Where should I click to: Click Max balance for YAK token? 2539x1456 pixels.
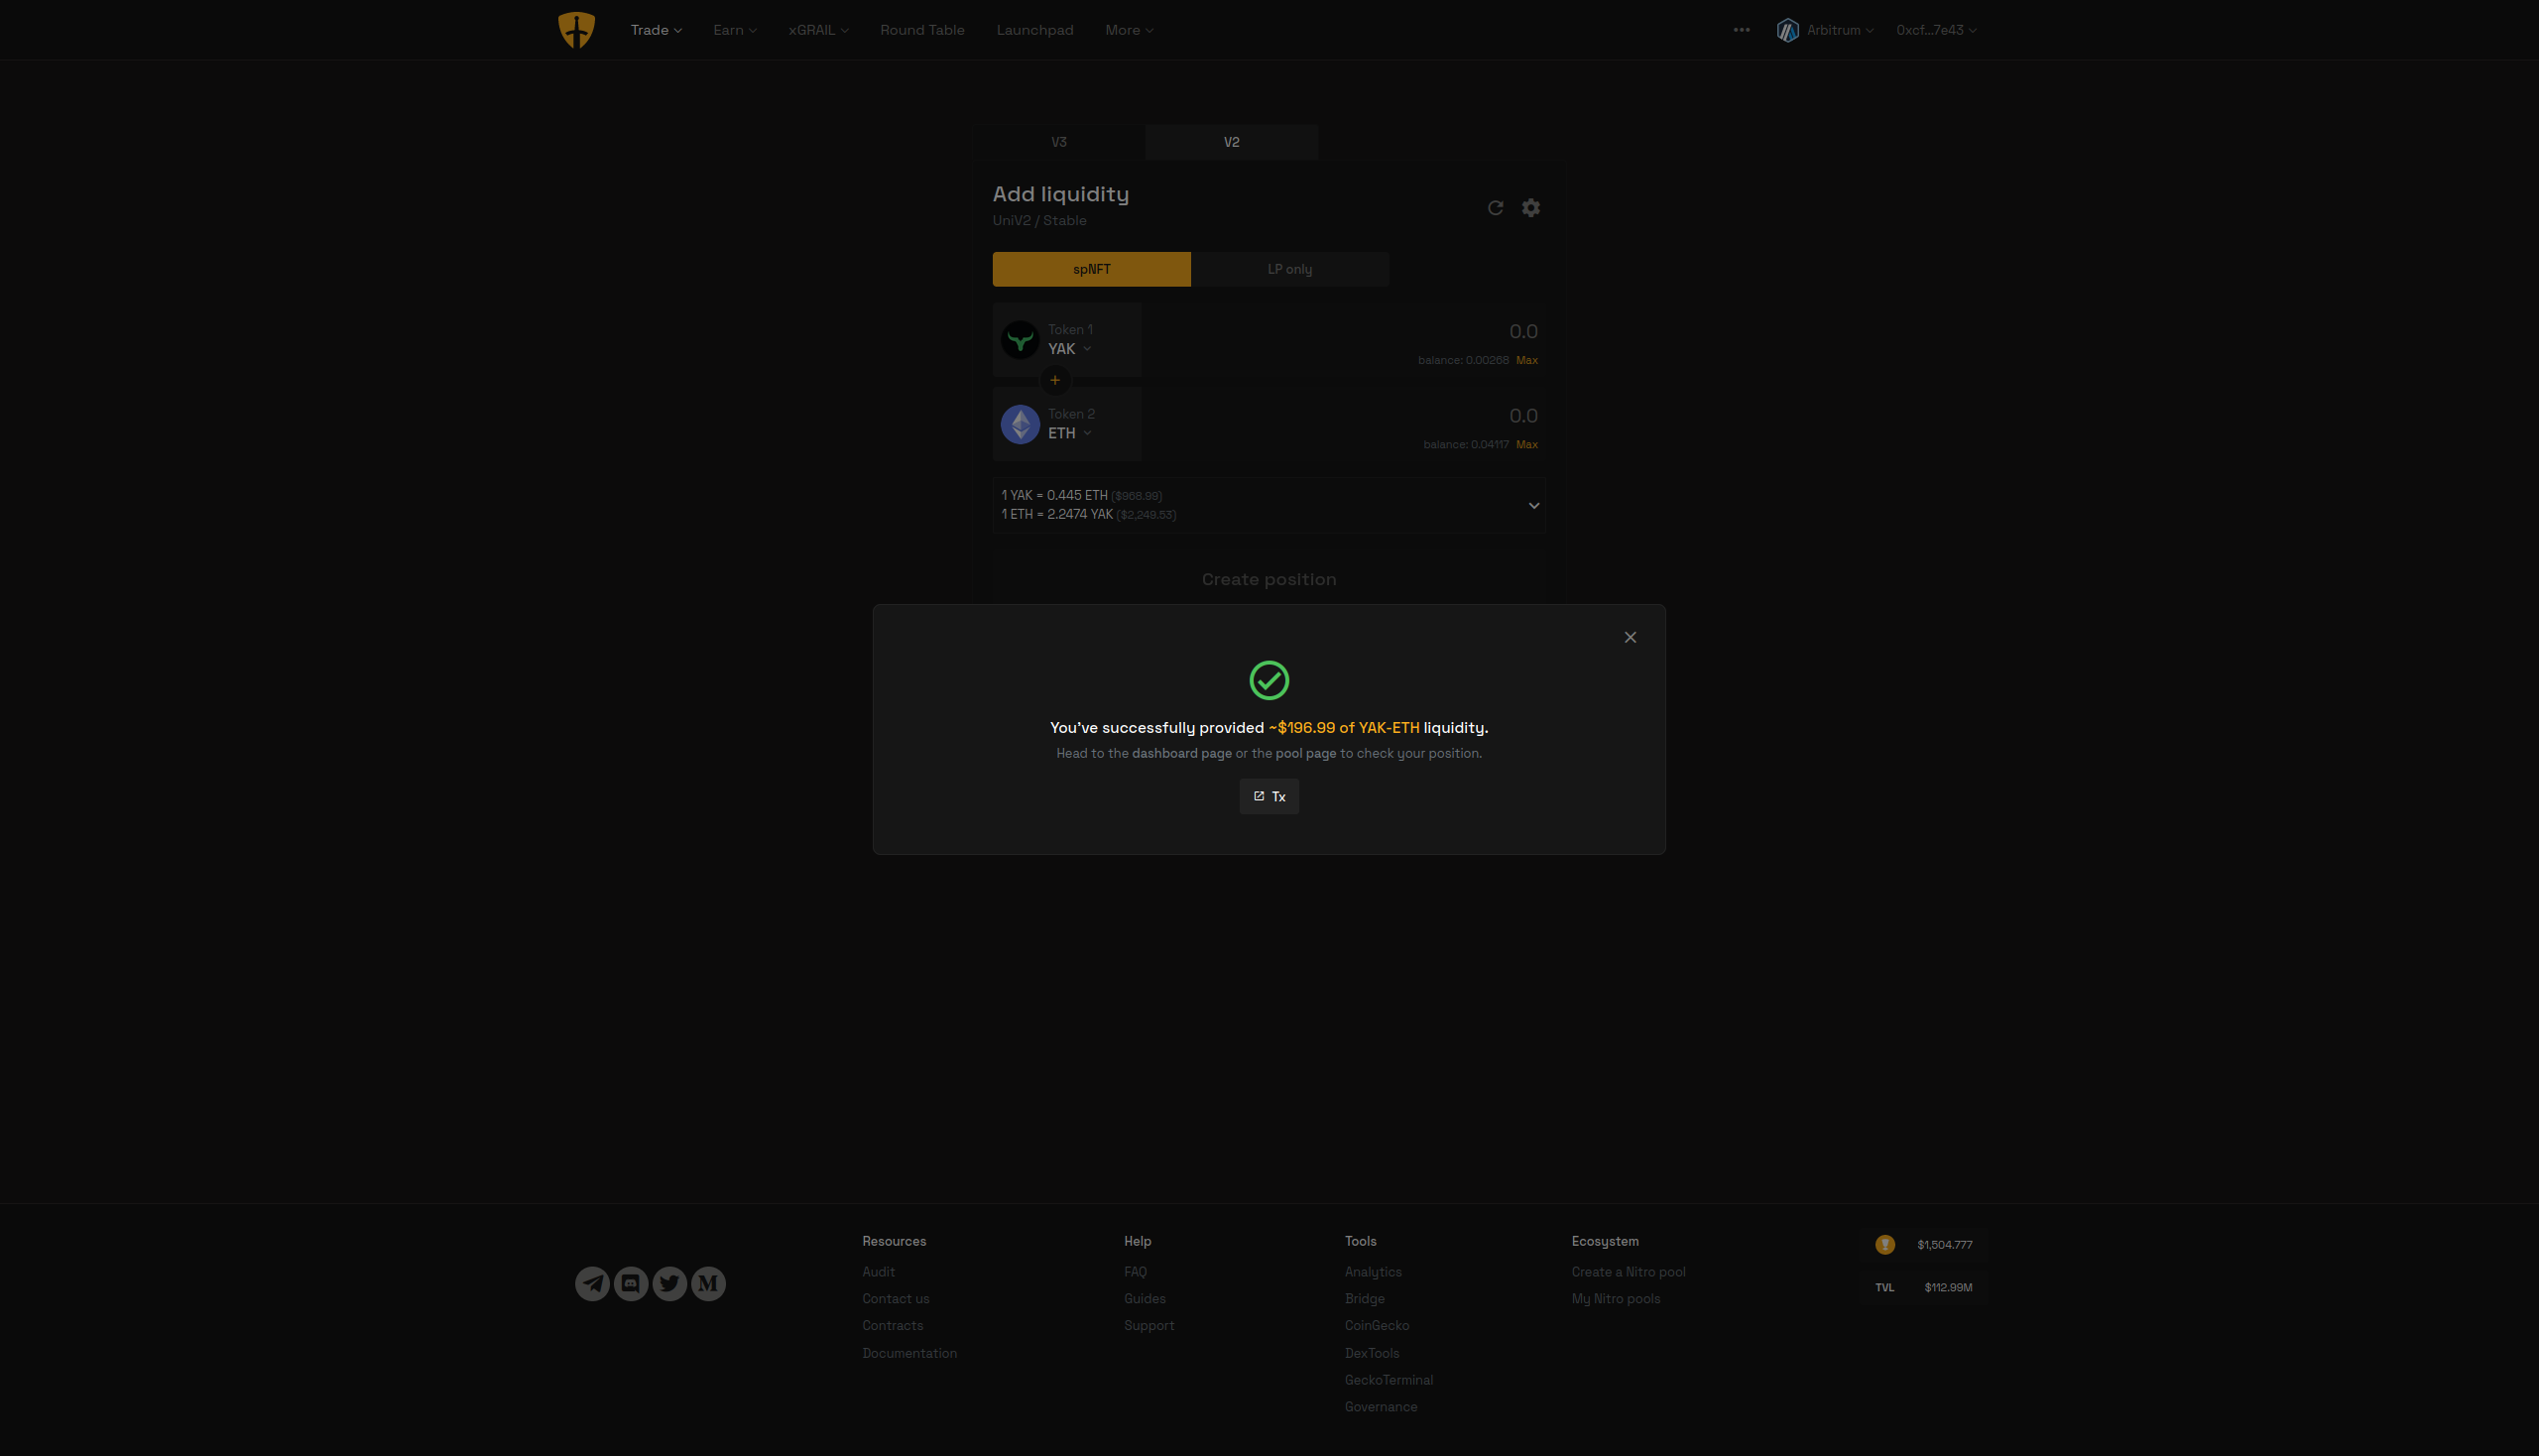click(1525, 361)
